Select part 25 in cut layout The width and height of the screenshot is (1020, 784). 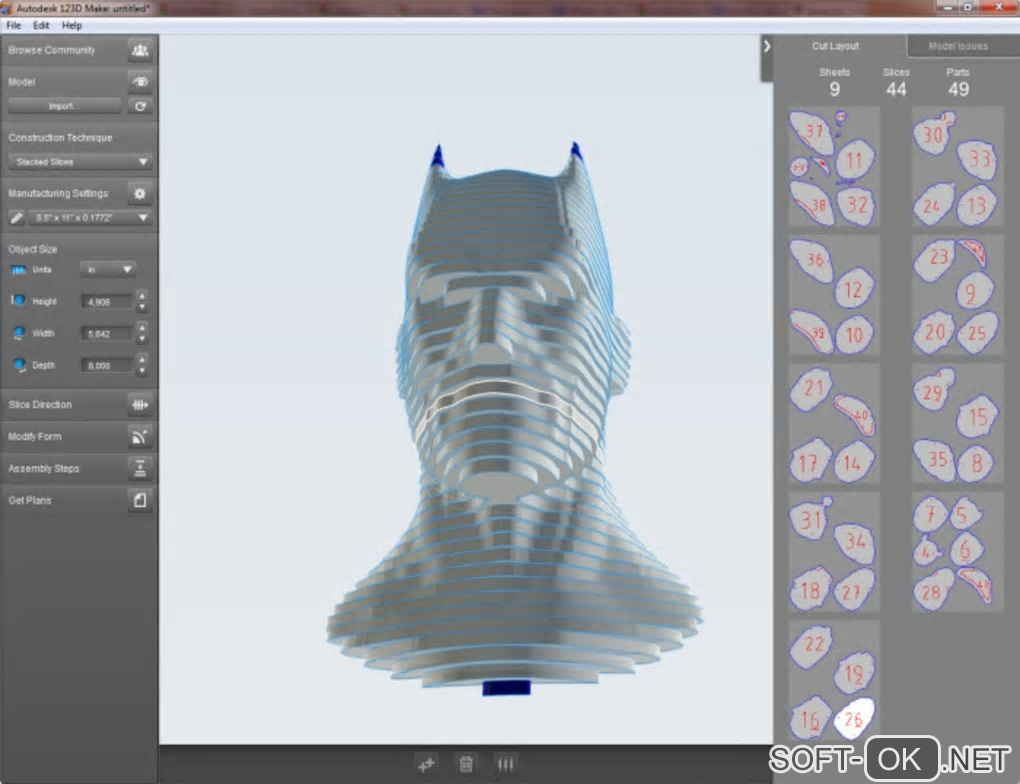coord(977,332)
